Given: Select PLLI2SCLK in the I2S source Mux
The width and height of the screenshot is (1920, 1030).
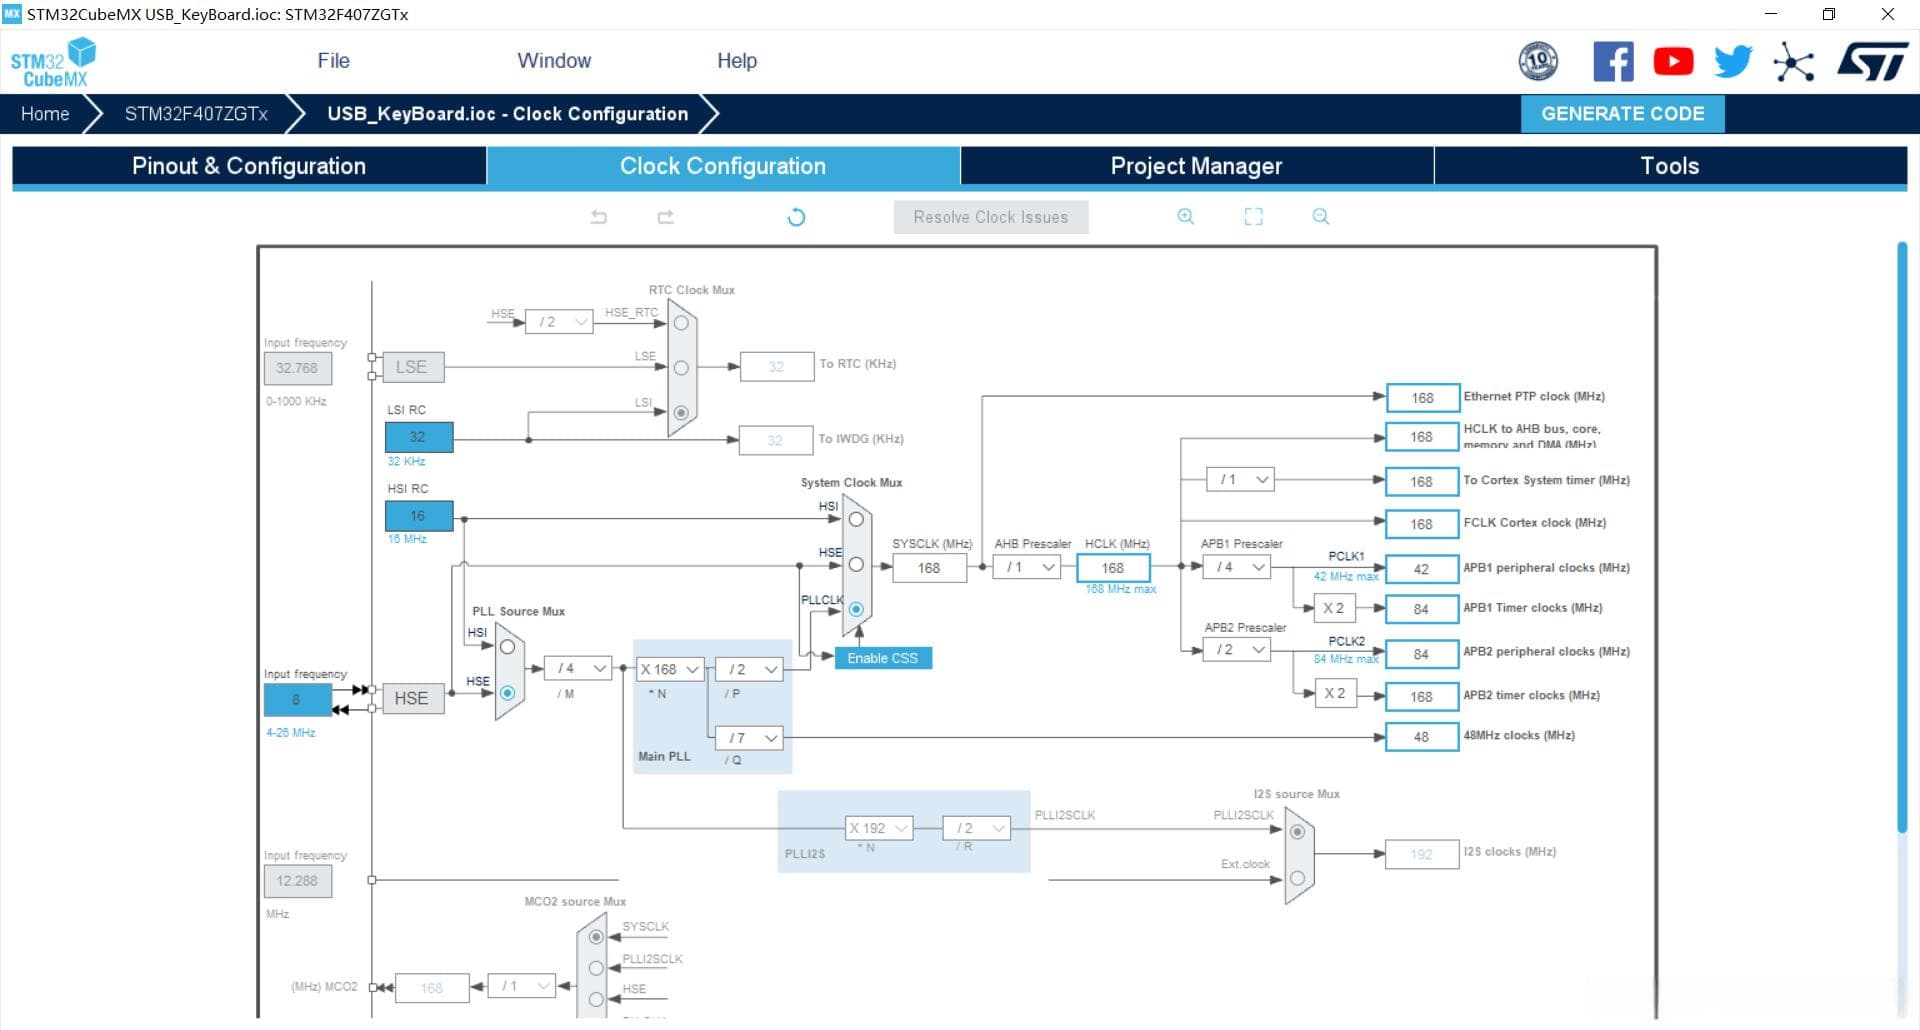Looking at the screenshot, I should [x=1297, y=832].
